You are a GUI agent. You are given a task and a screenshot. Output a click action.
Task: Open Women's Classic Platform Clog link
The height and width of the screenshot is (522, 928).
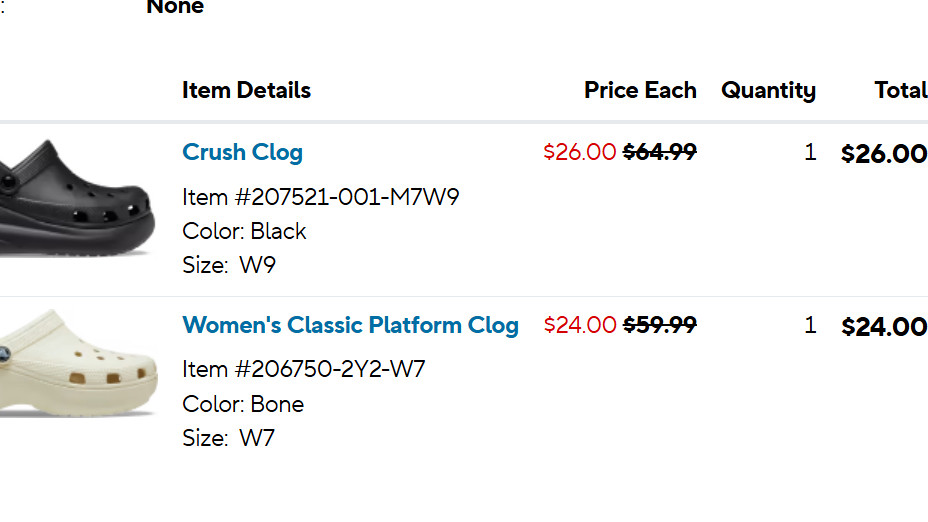pos(350,325)
